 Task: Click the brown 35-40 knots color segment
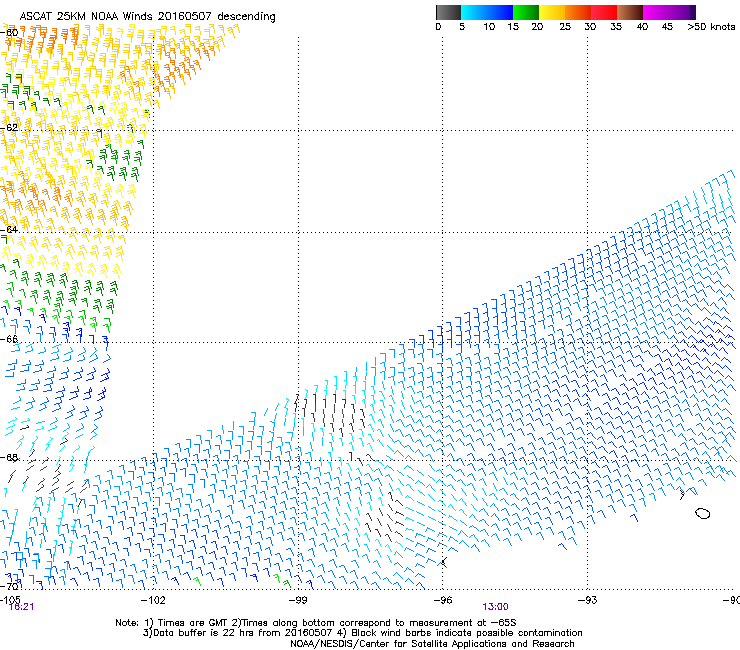click(x=630, y=12)
